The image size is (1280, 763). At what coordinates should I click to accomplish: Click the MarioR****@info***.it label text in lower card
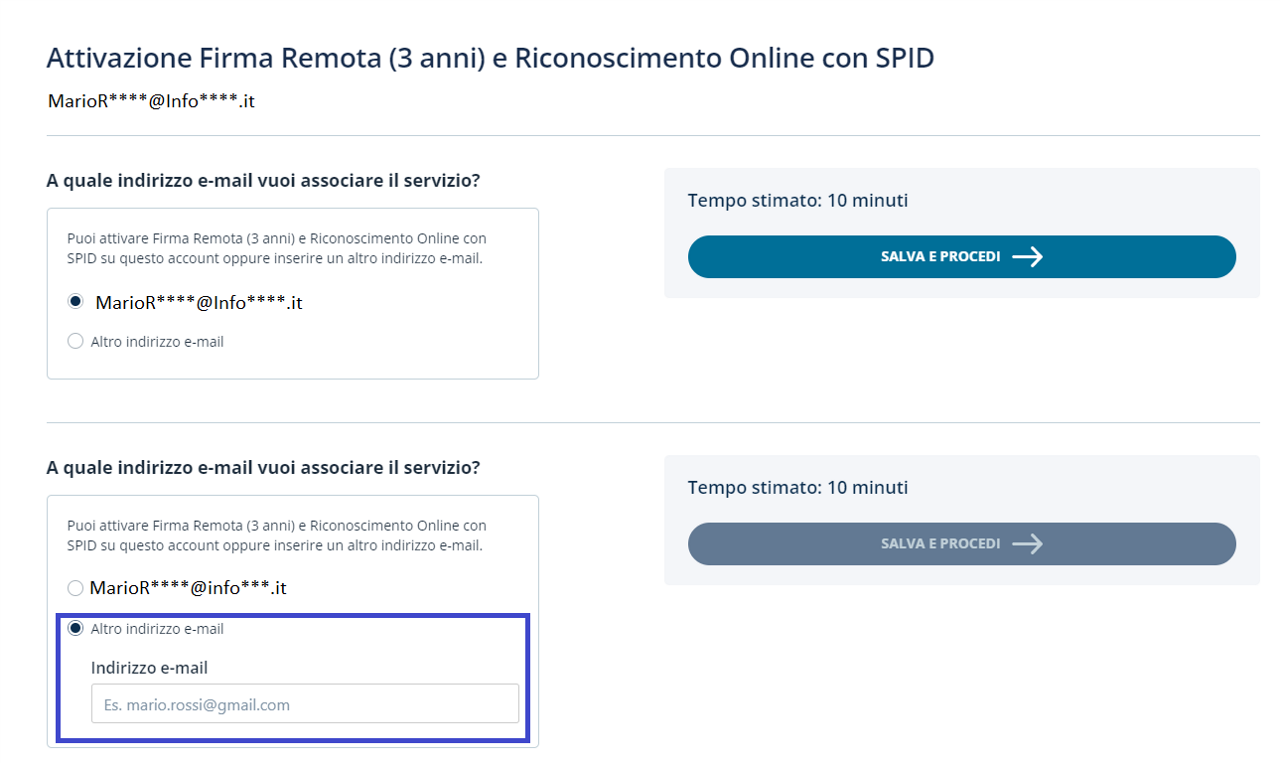point(188,588)
